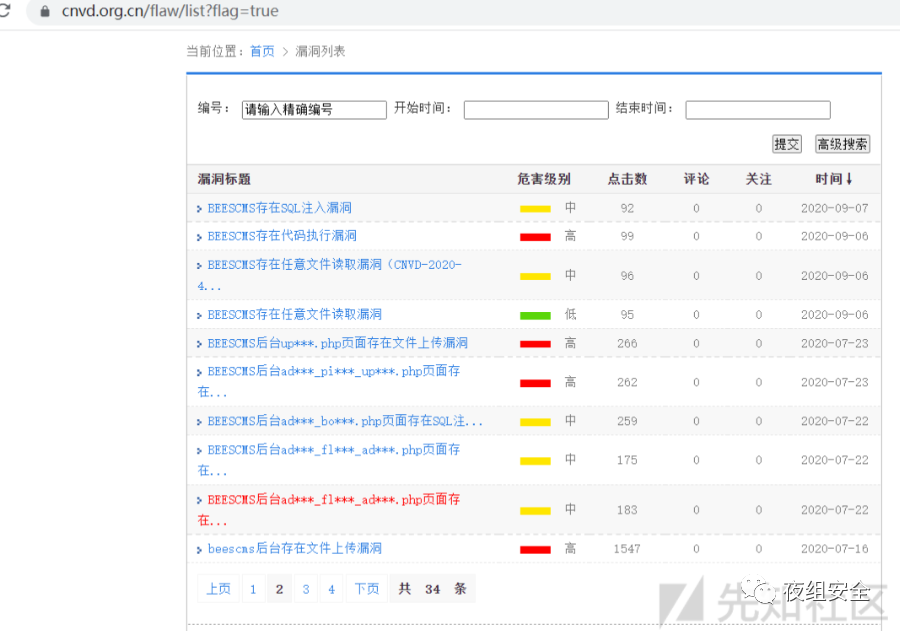Click green severity bar in 低 row

[x=535, y=316]
